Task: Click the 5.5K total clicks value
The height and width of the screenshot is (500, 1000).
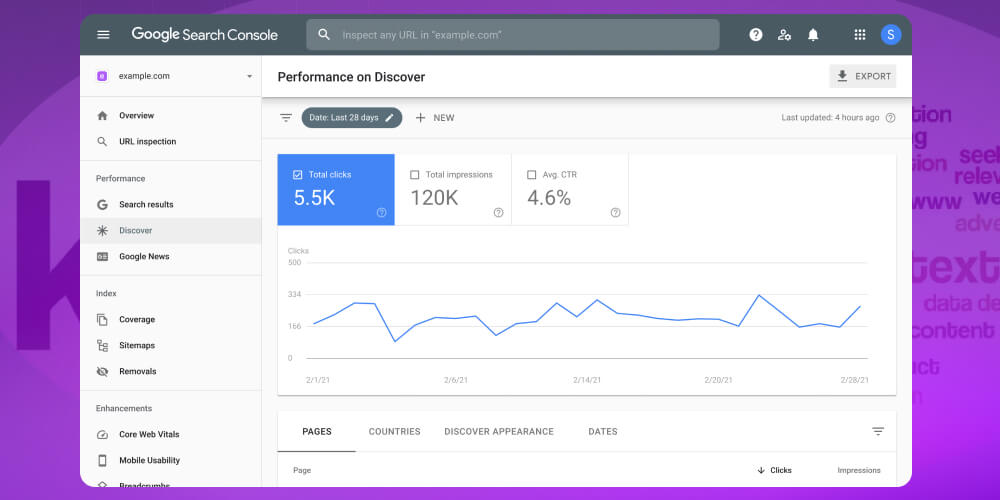Action: point(314,198)
